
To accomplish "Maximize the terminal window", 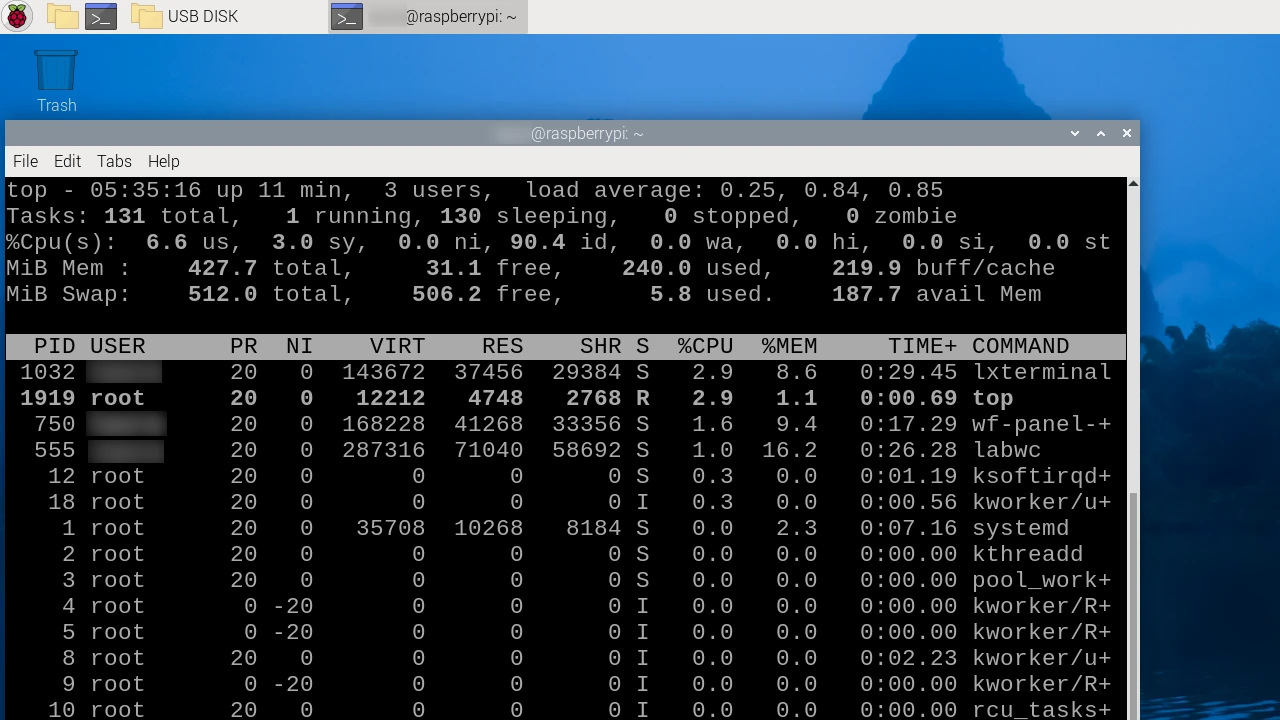I will (x=1101, y=133).
